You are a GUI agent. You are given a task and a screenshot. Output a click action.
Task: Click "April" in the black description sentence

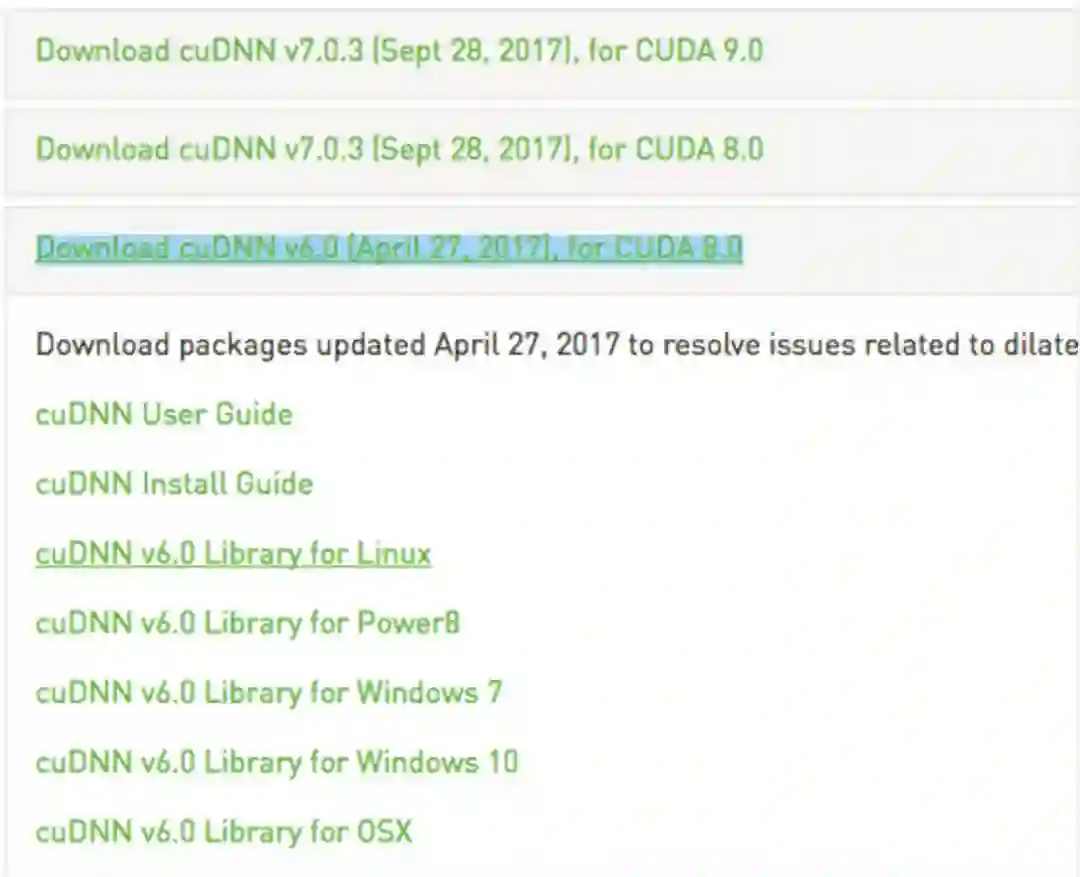coord(467,346)
